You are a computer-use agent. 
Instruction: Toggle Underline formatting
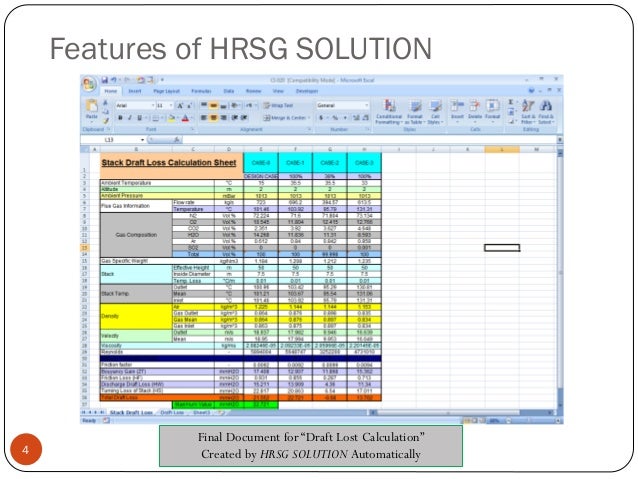(140, 118)
